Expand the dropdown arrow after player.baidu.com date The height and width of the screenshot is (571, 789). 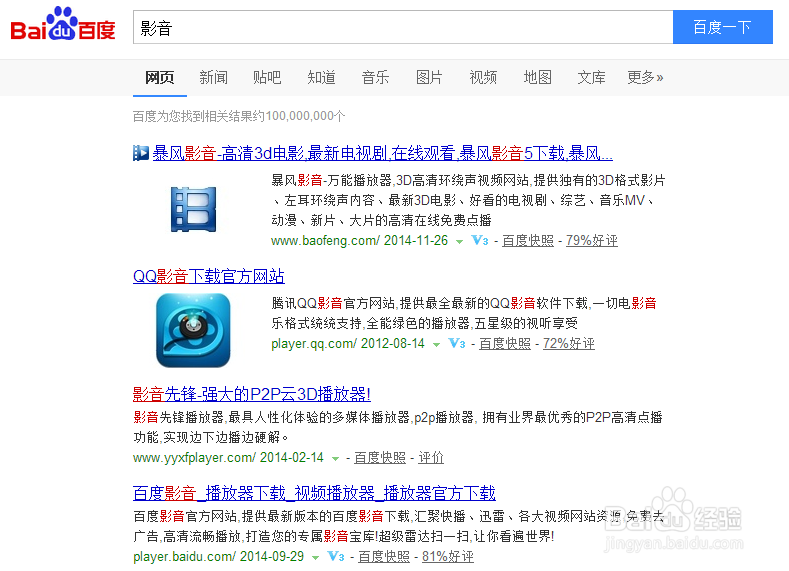(315, 557)
